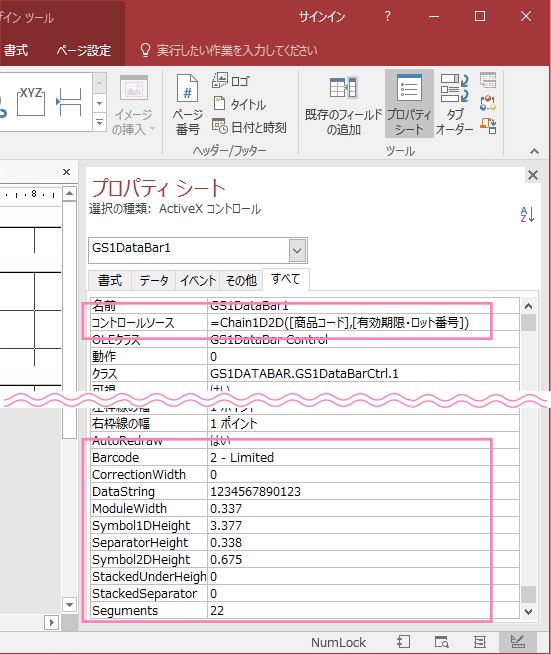Edit the CorrectionWidth value
551x654 pixels.
(x=363, y=475)
